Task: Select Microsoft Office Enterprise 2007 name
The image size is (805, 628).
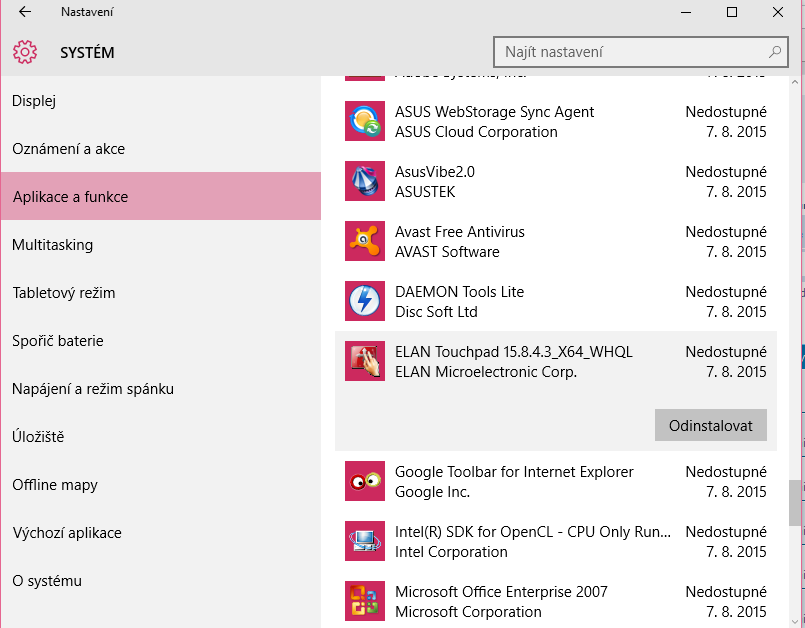Action: (501, 592)
